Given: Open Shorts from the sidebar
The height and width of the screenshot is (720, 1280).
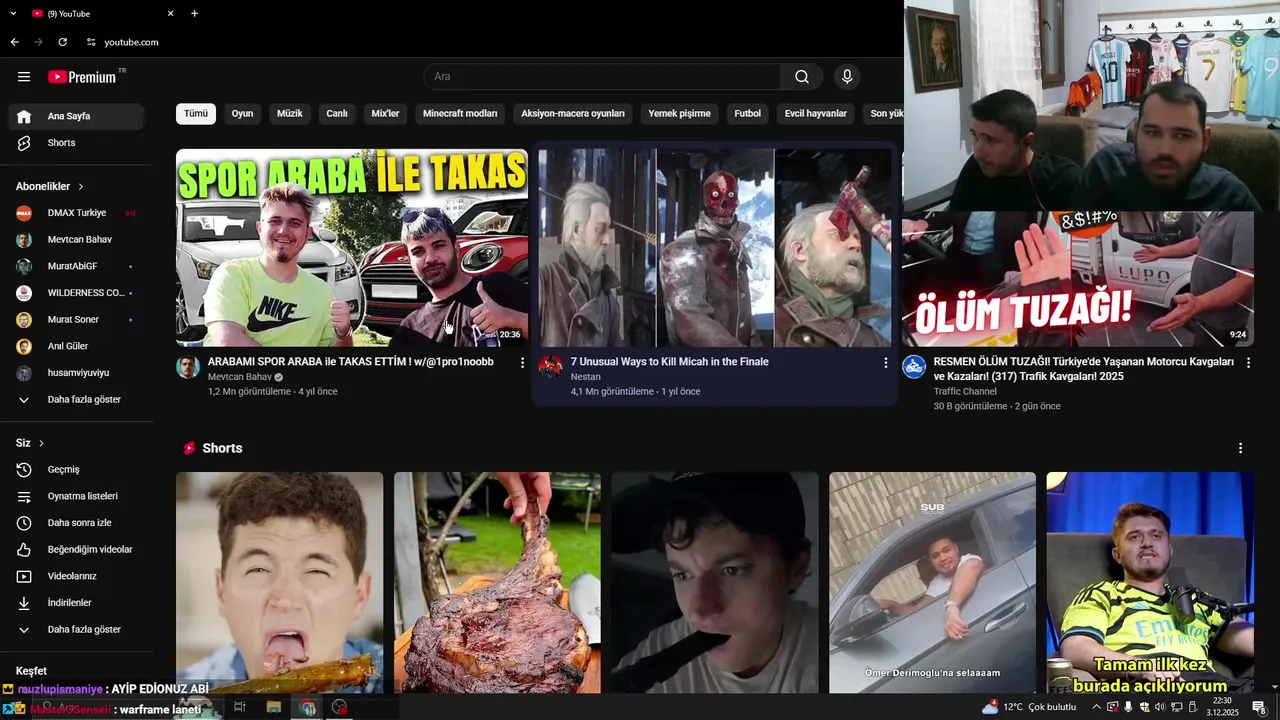Looking at the screenshot, I should click(x=76, y=143).
